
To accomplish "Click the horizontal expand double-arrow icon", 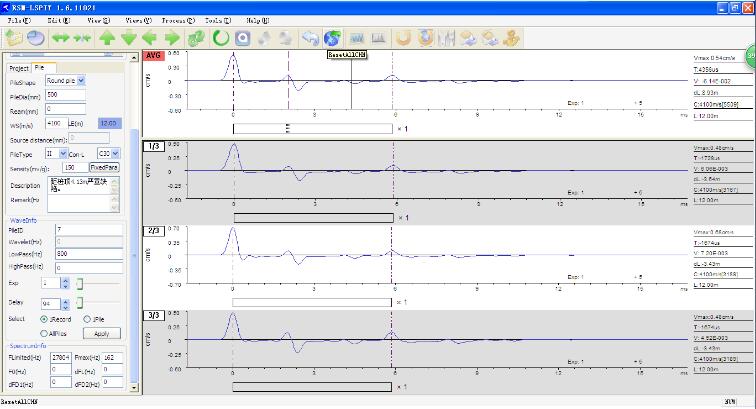I will click(x=60, y=38).
